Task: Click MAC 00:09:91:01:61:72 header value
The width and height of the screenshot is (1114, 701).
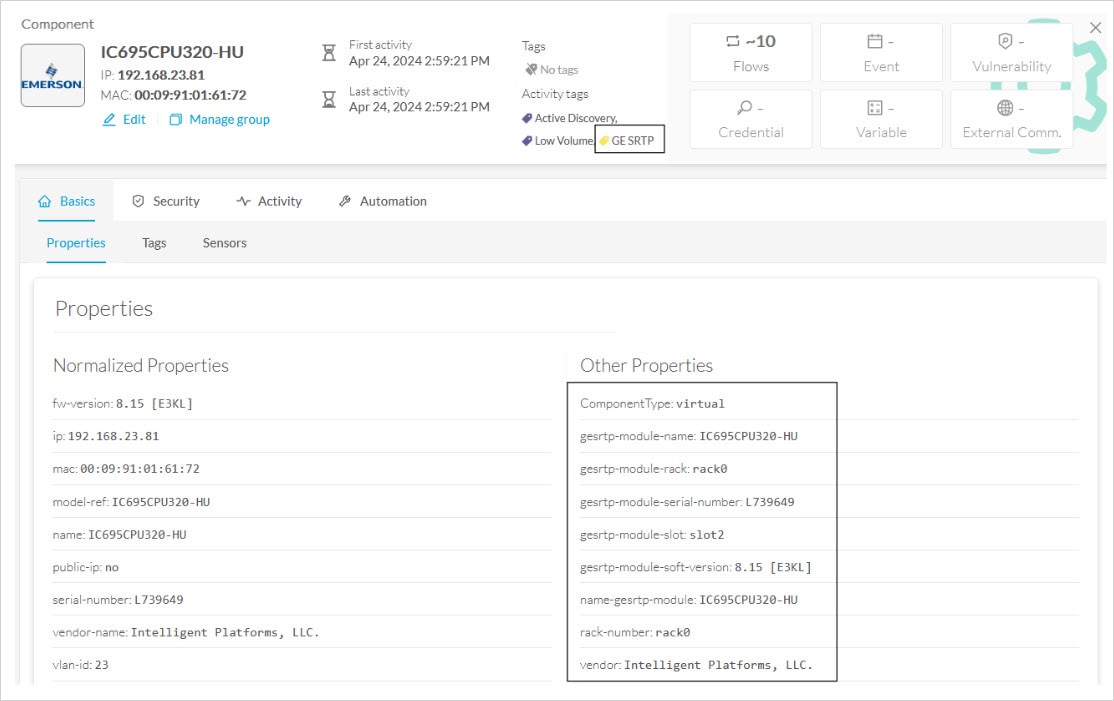Action: 190,95
